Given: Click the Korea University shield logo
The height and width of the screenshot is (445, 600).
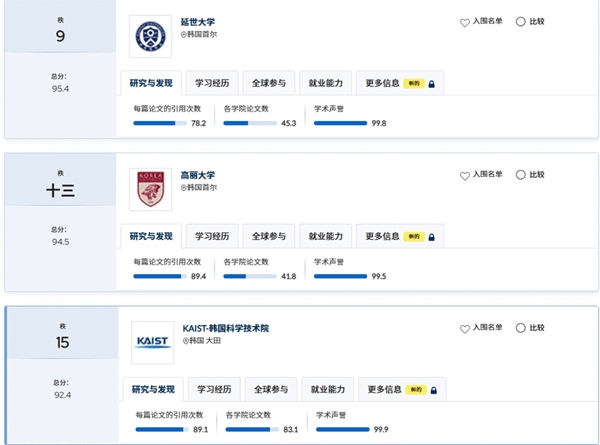Looking at the screenshot, I should point(150,189).
